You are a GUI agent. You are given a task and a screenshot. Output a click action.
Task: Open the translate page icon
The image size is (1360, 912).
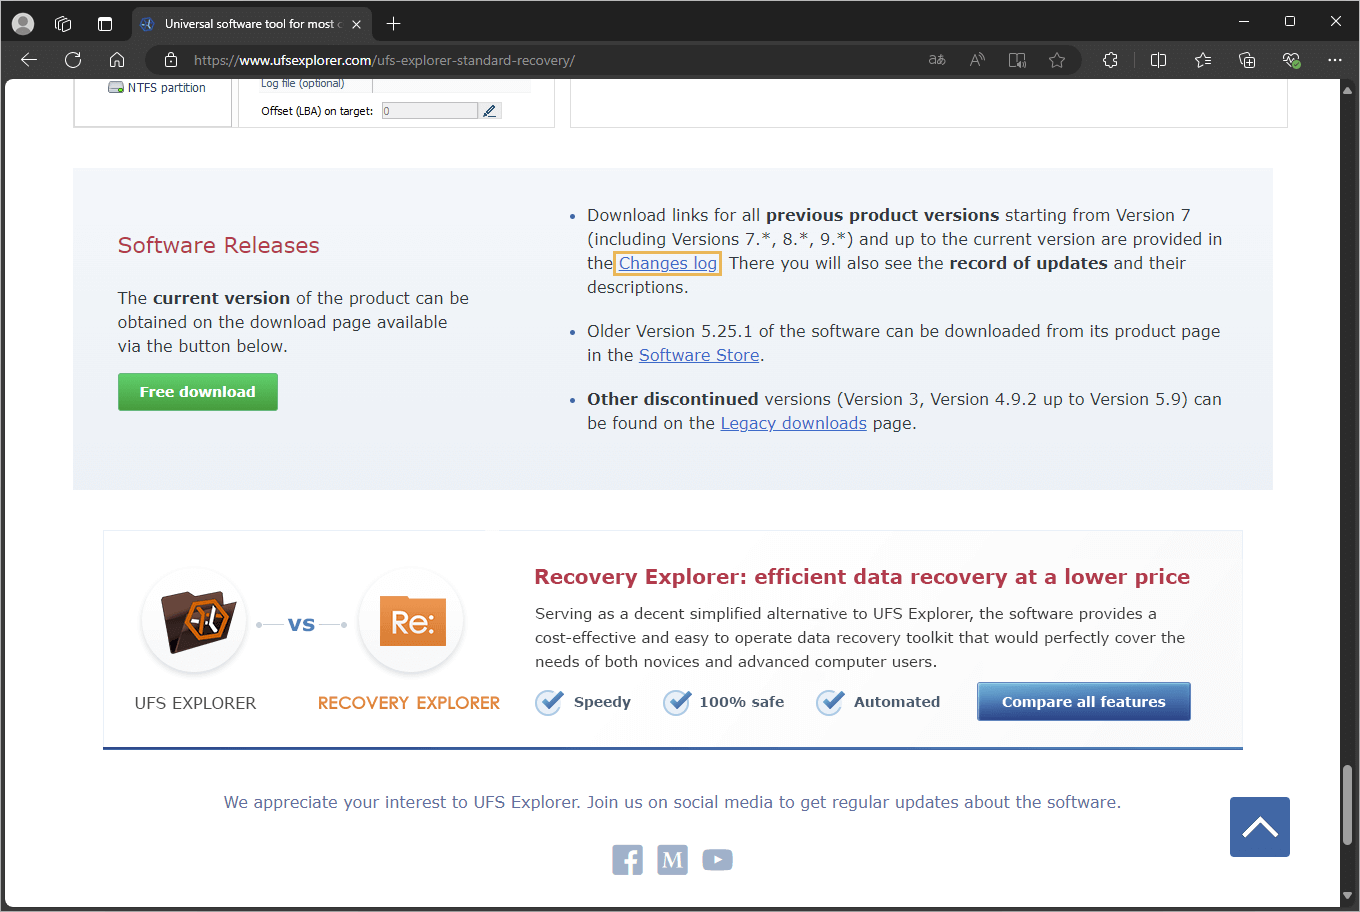point(937,60)
